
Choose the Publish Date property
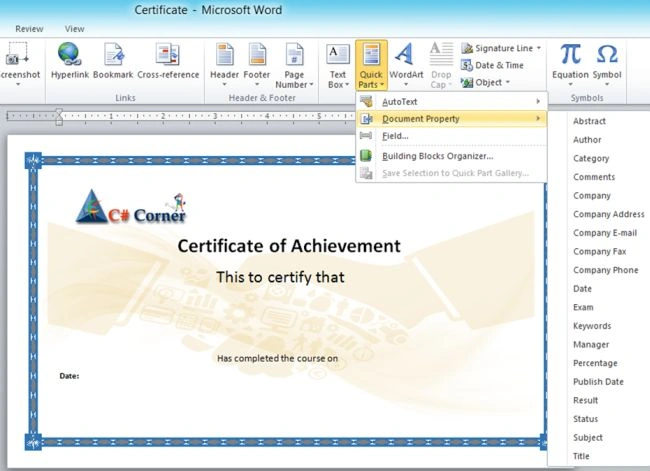[598, 382]
